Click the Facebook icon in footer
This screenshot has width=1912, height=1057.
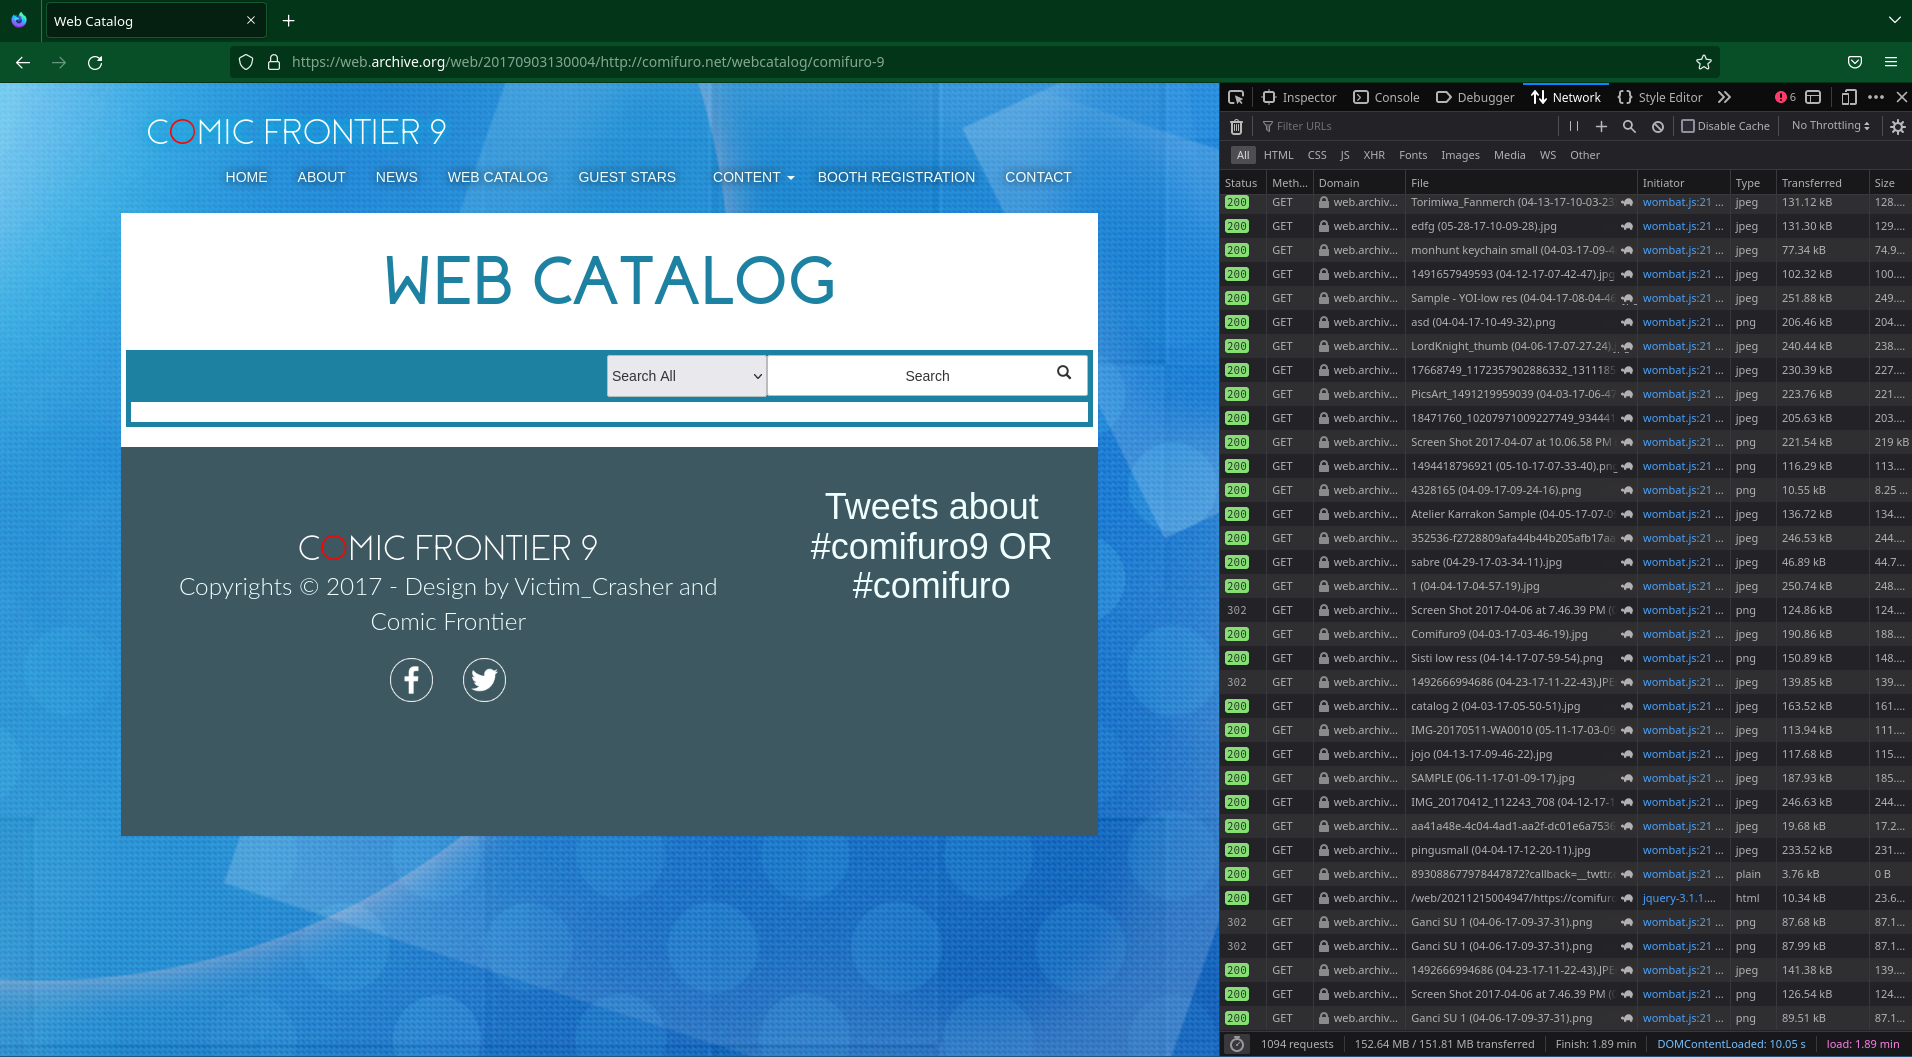411,680
